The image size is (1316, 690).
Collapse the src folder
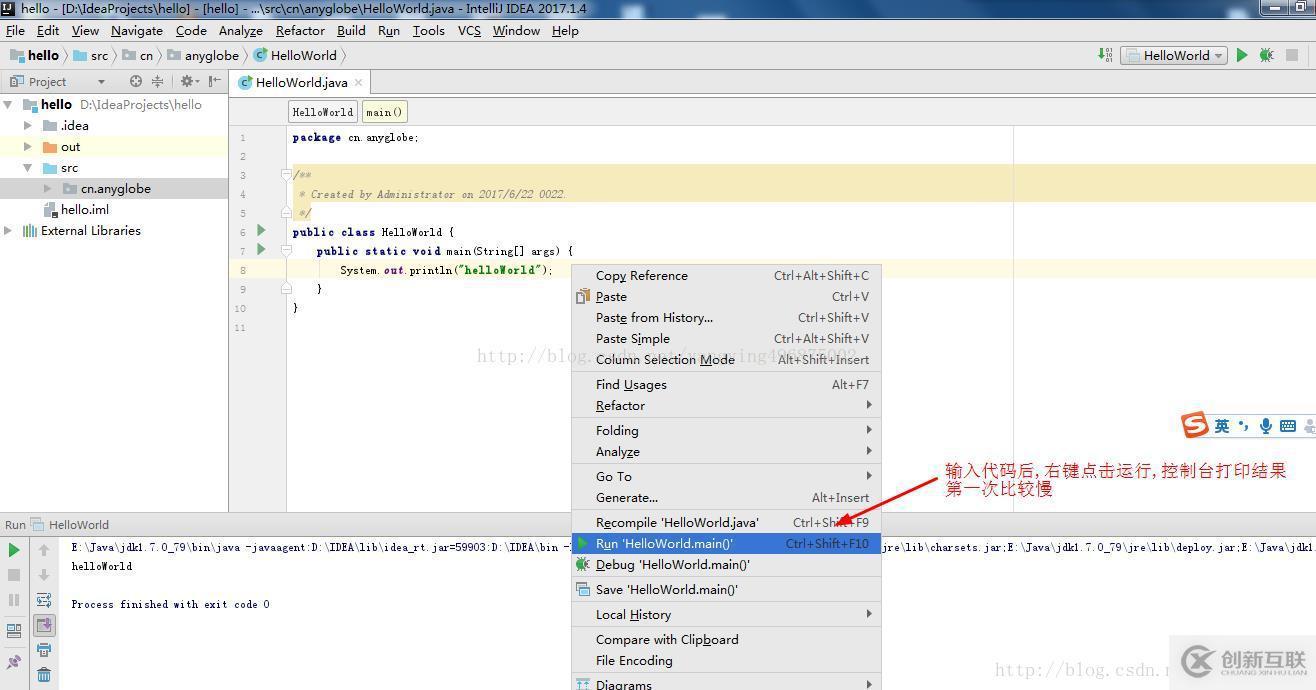click(x=28, y=167)
